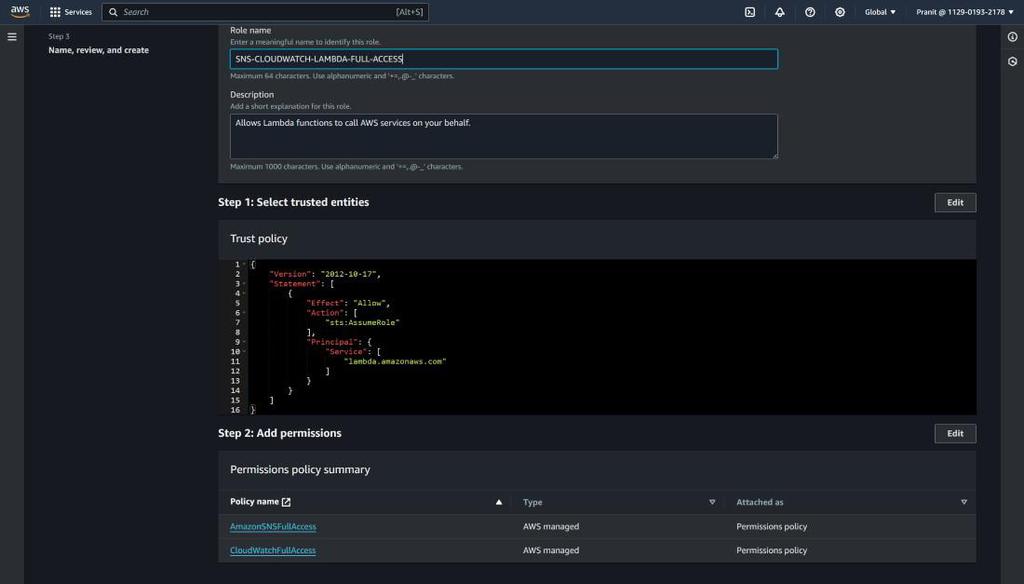1024x584 pixels.
Task: Click Edit for Select trusted entities
Action: (955, 202)
